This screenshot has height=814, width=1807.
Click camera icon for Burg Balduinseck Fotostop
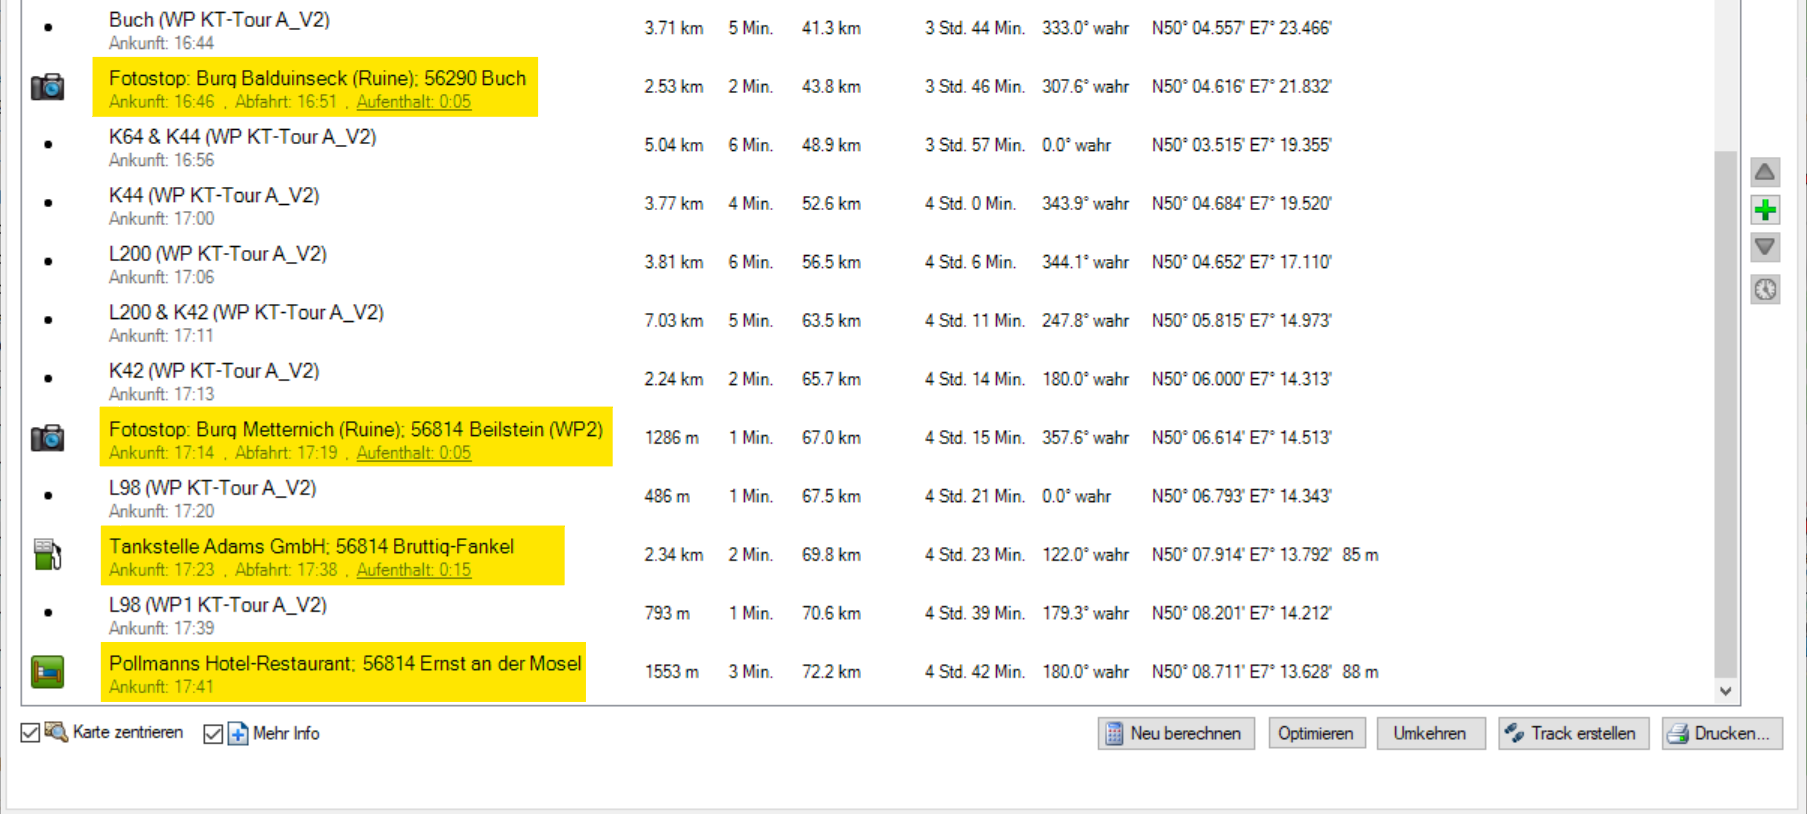click(47, 87)
